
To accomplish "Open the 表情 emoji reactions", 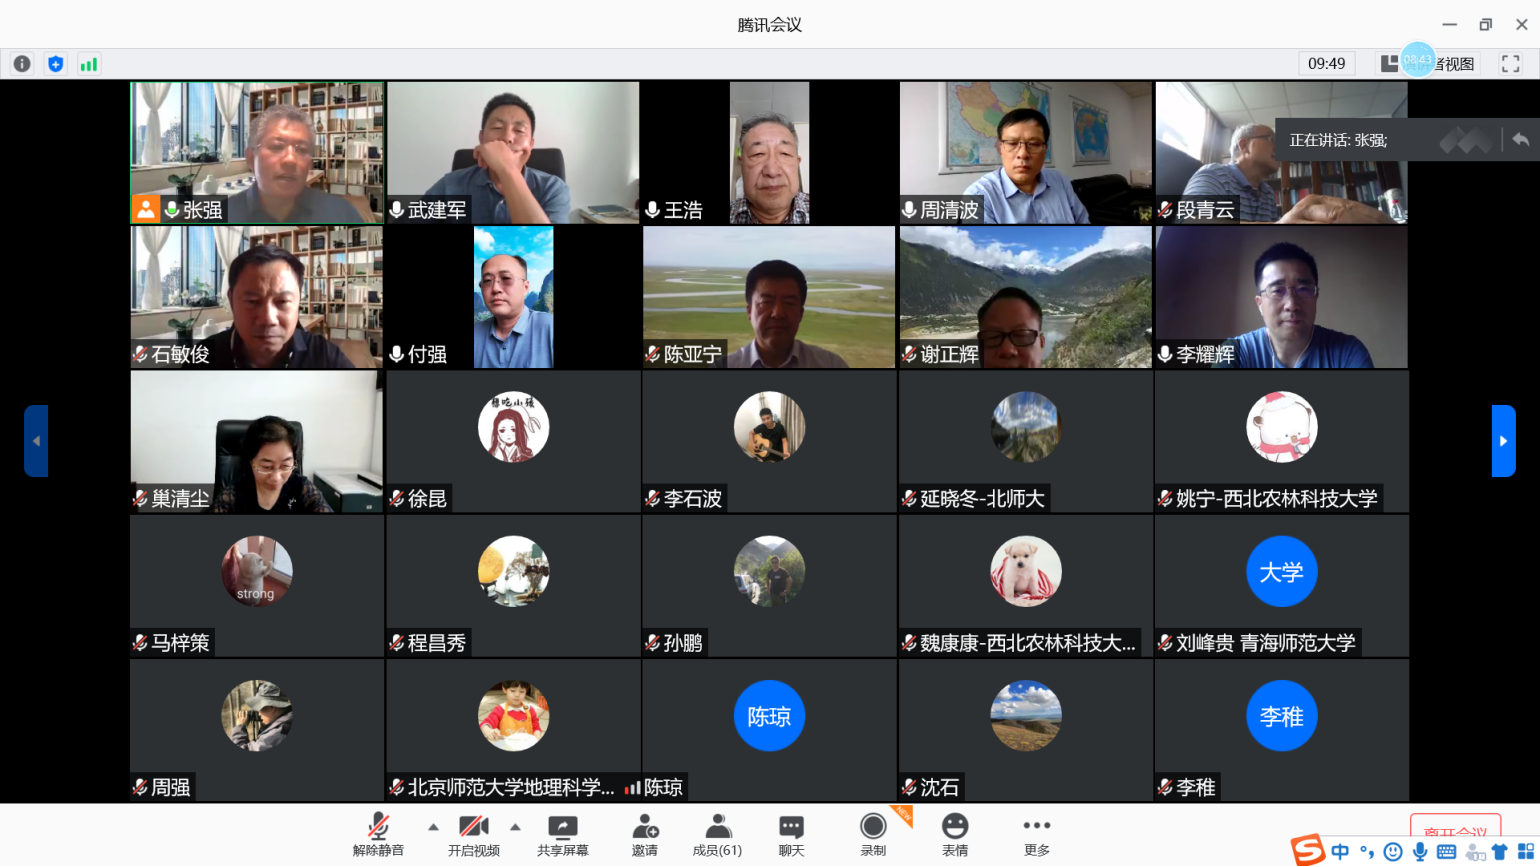I will click(955, 834).
